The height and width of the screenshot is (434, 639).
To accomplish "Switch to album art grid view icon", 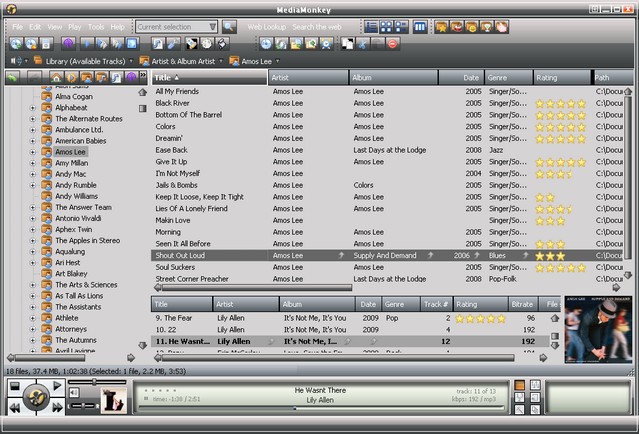I will (386, 27).
